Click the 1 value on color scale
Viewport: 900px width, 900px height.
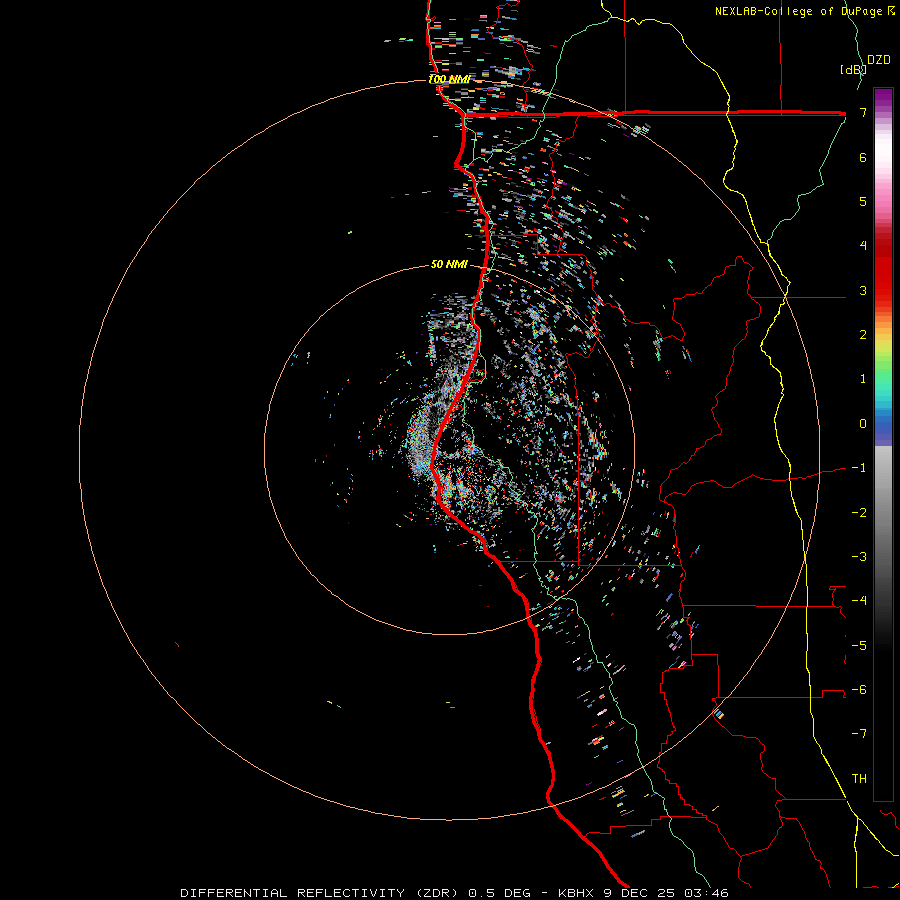pyautogui.click(x=863, y=379)
